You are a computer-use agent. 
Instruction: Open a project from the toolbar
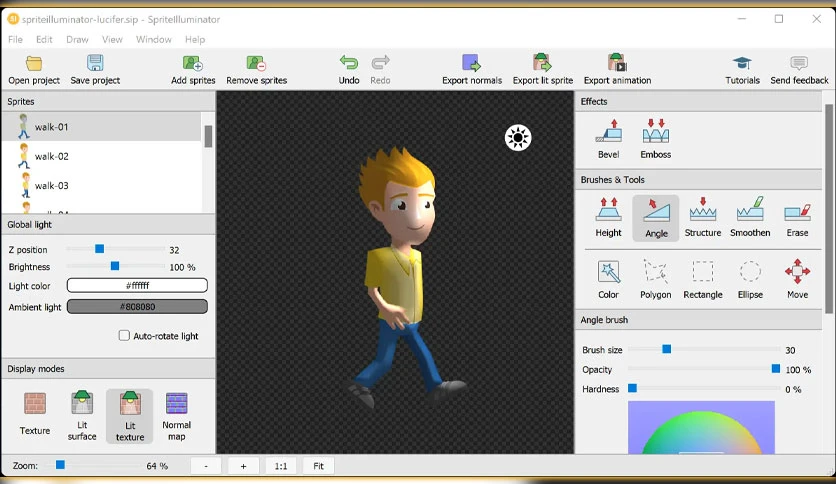(34, 70)
